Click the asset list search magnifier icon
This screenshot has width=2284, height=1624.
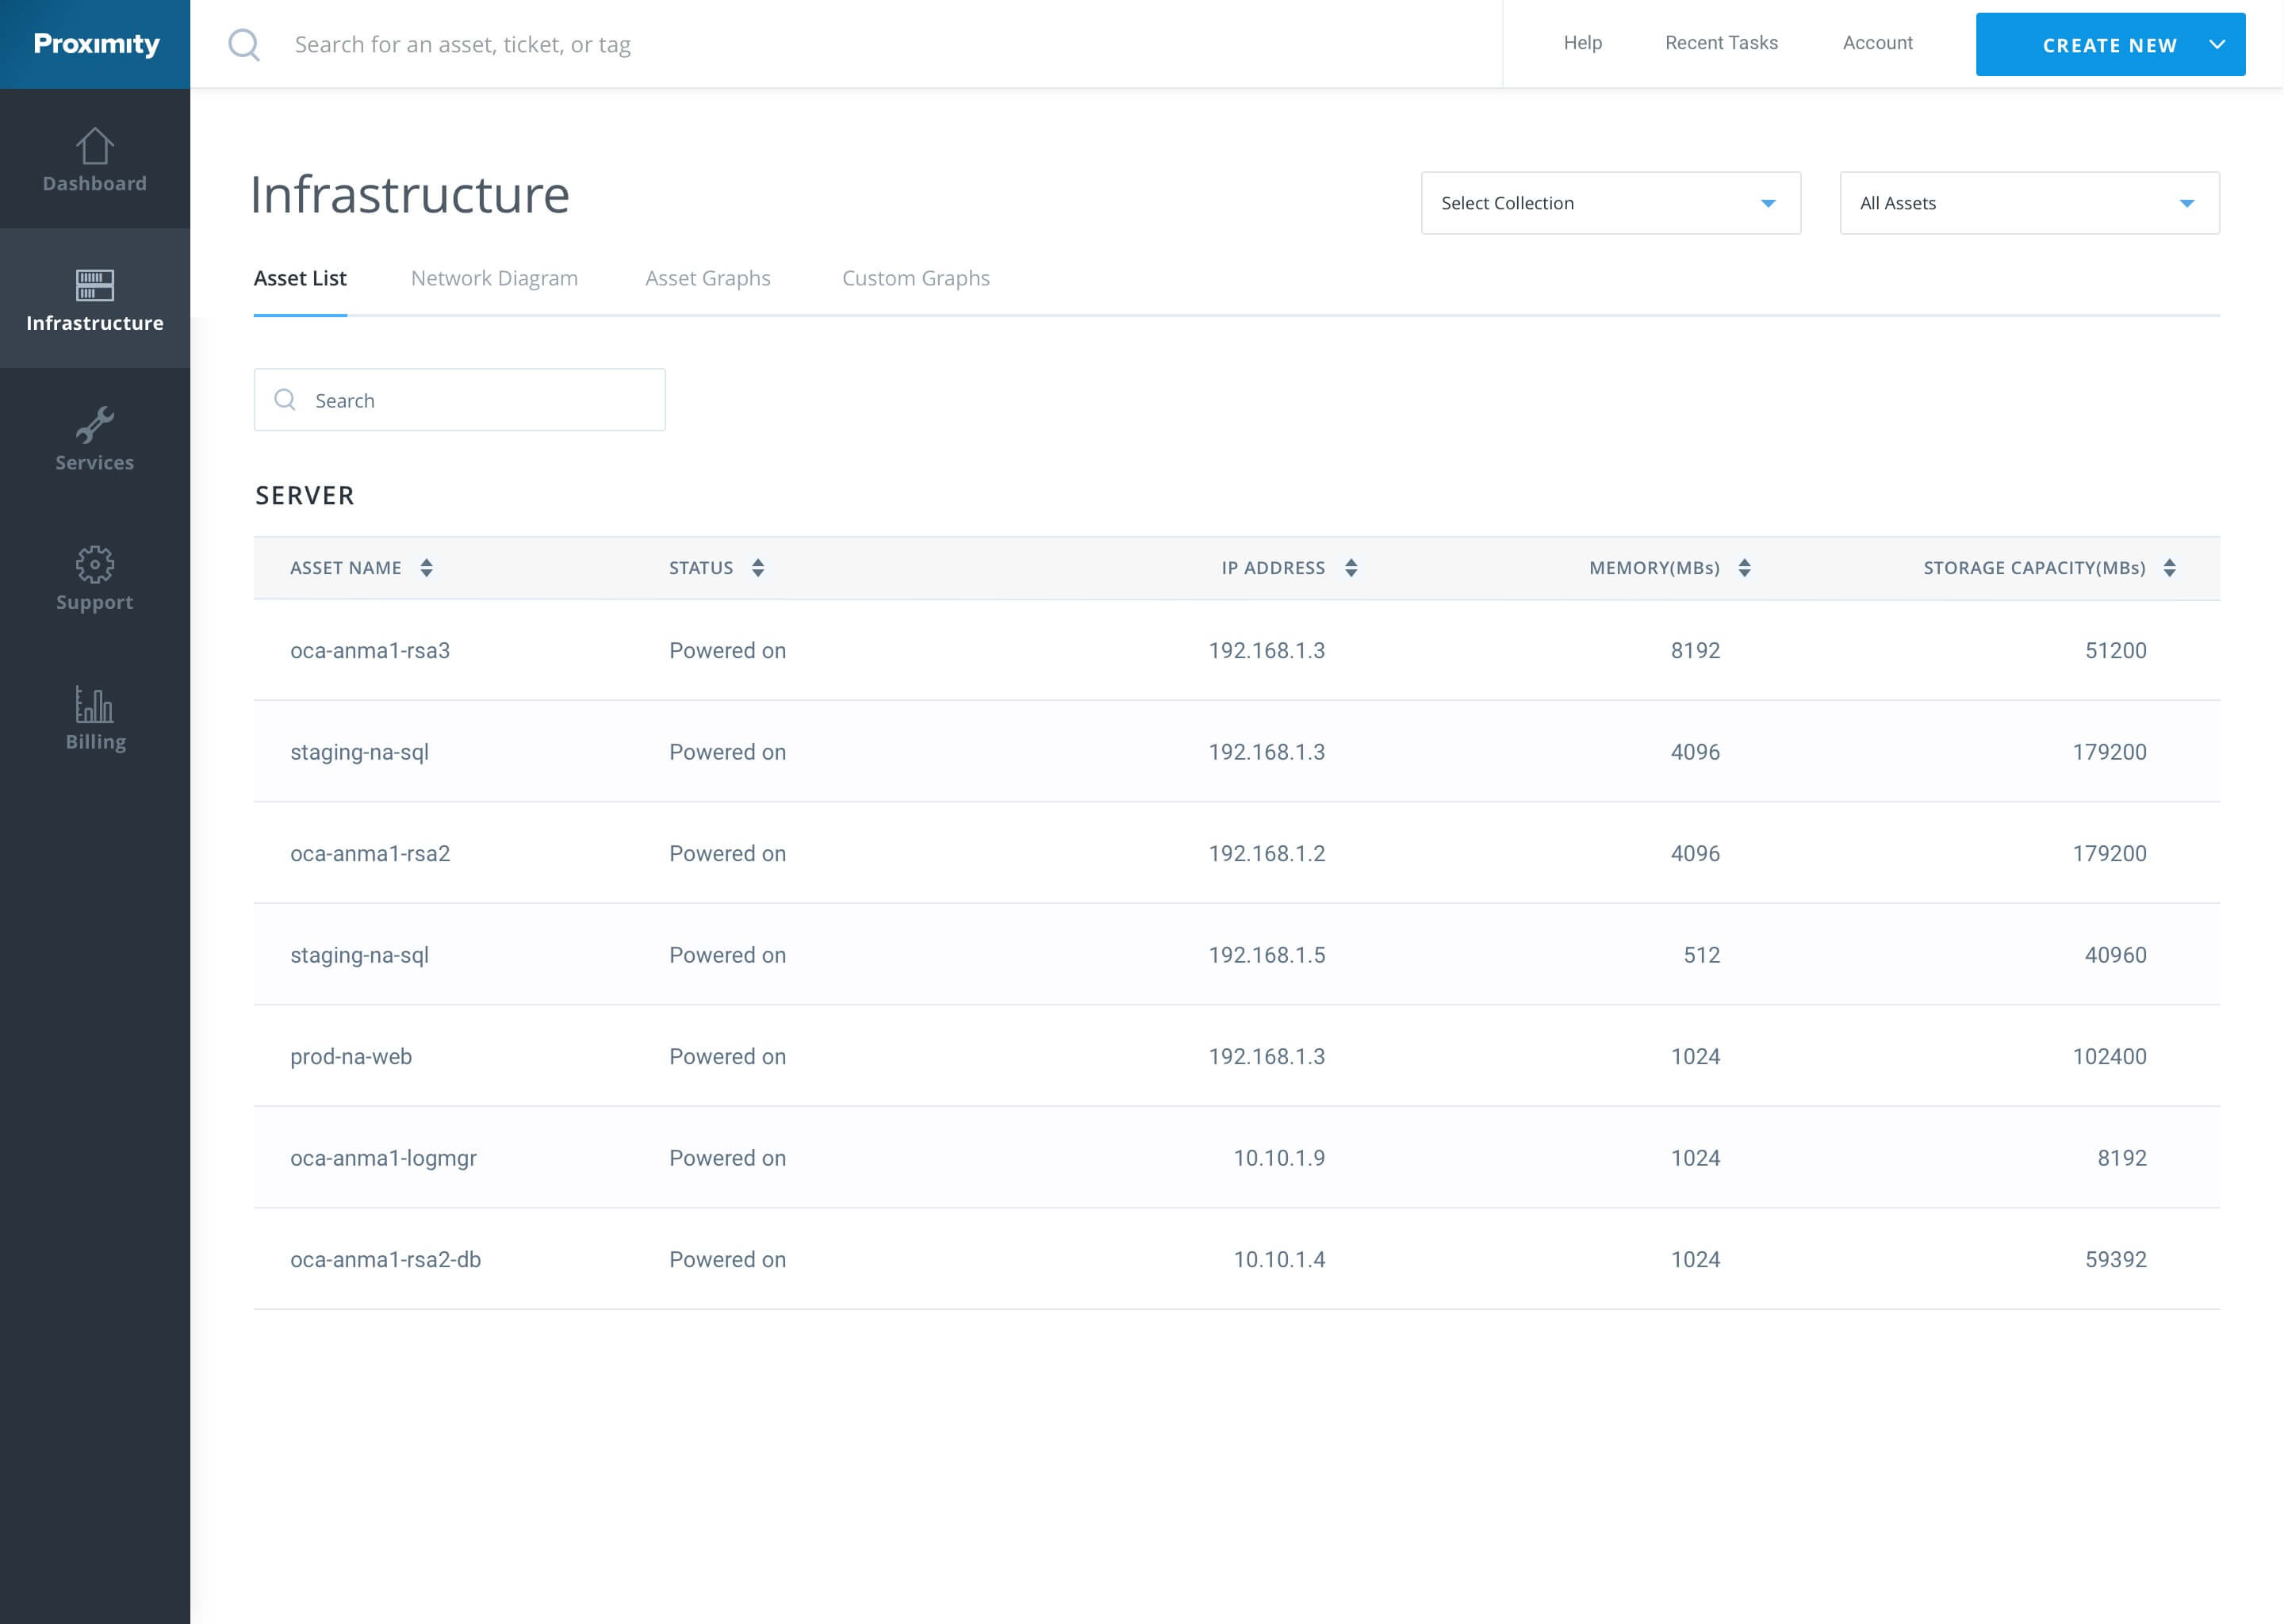point(285,399)
